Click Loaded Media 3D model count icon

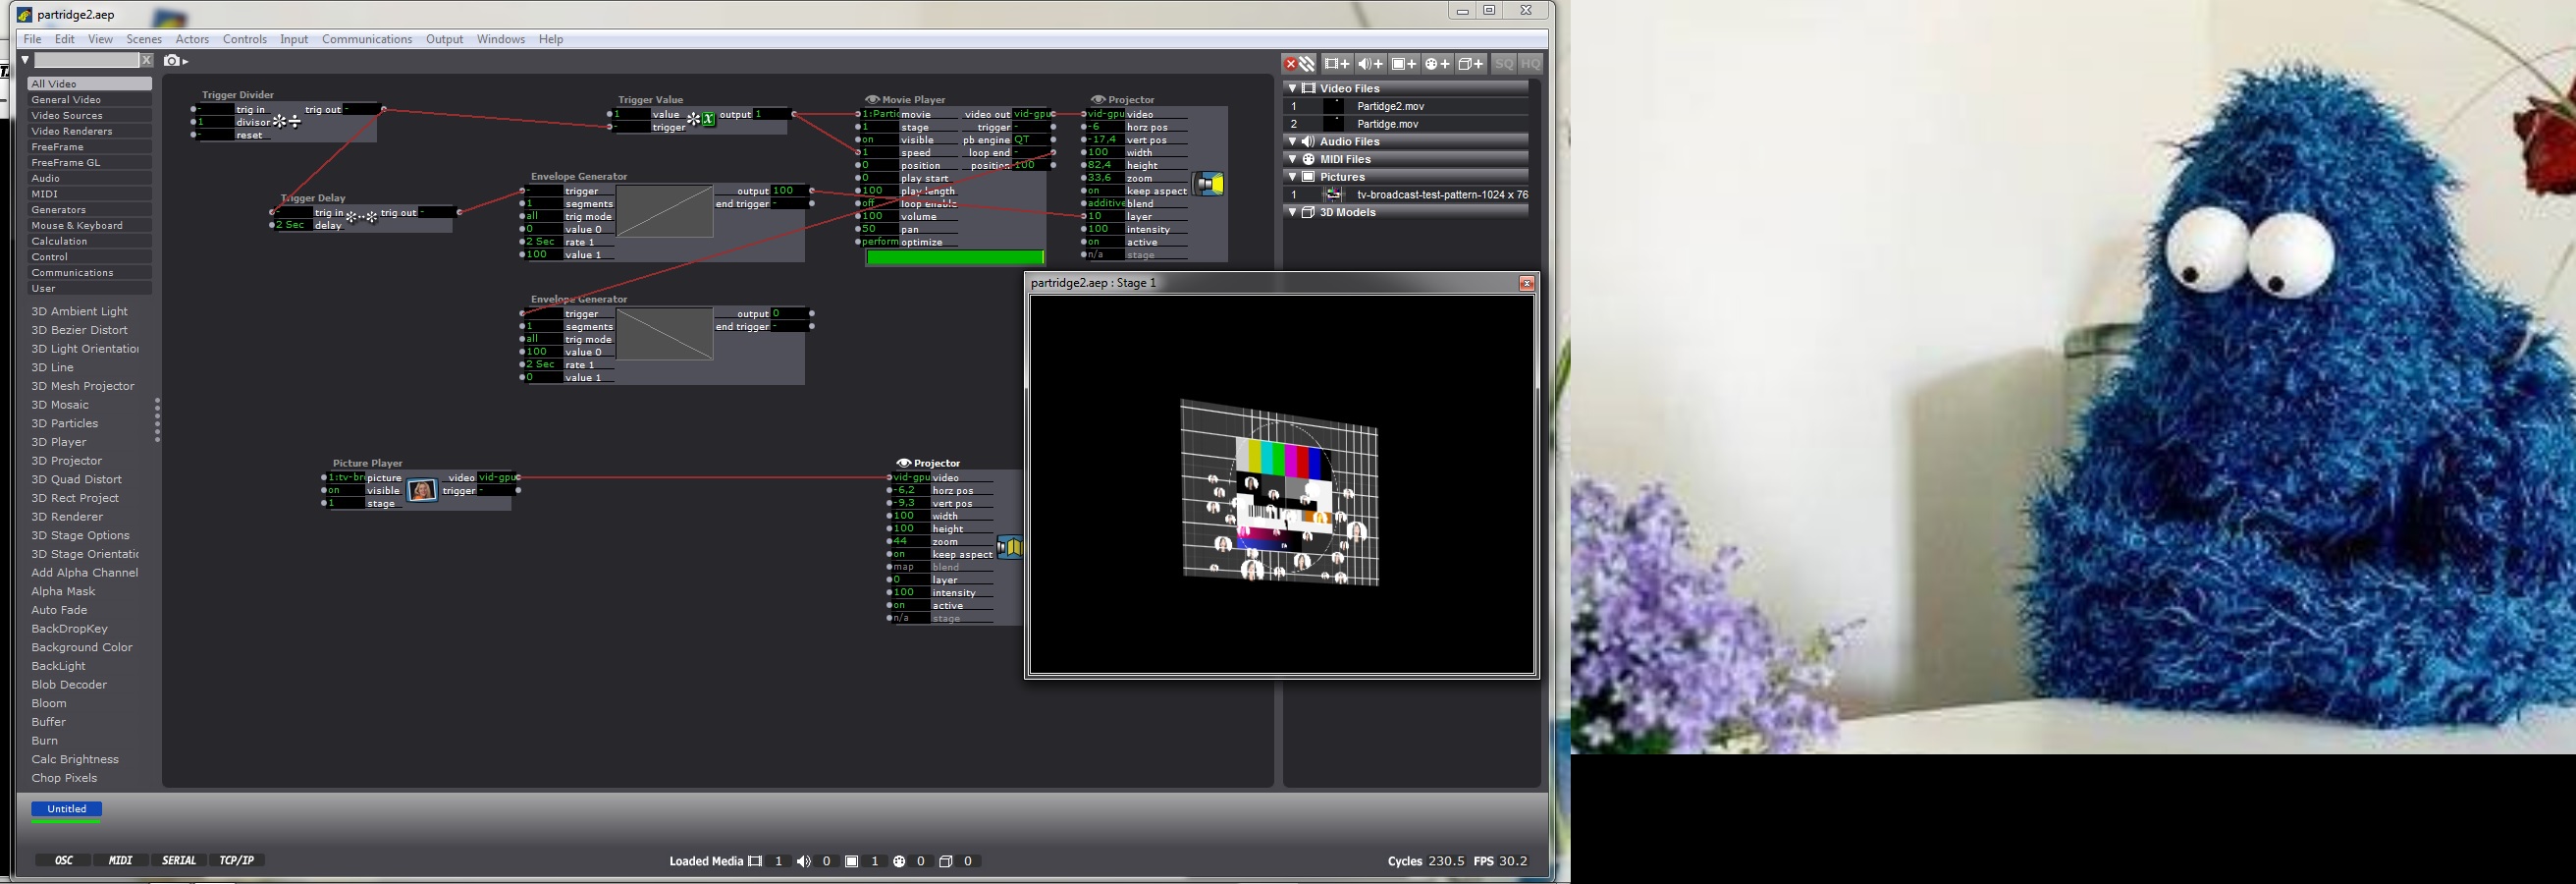pyautogui.click(x=945, y=861)
